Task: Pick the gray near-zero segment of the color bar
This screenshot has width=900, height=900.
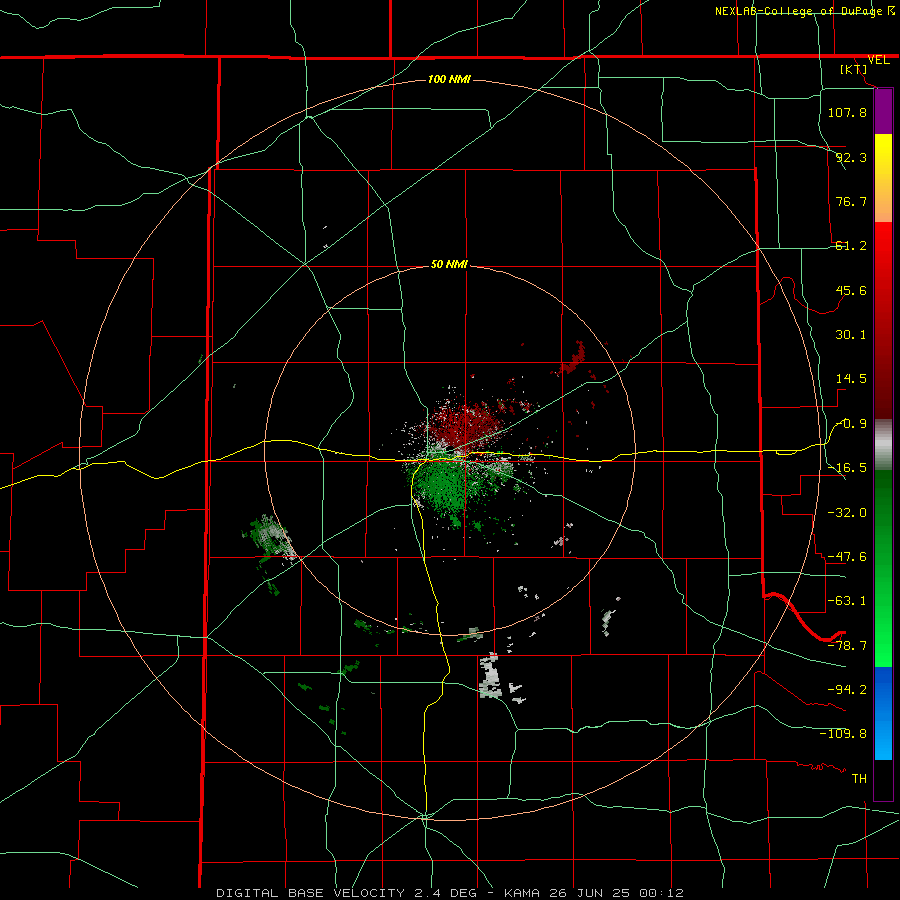Action: point(883,445)
